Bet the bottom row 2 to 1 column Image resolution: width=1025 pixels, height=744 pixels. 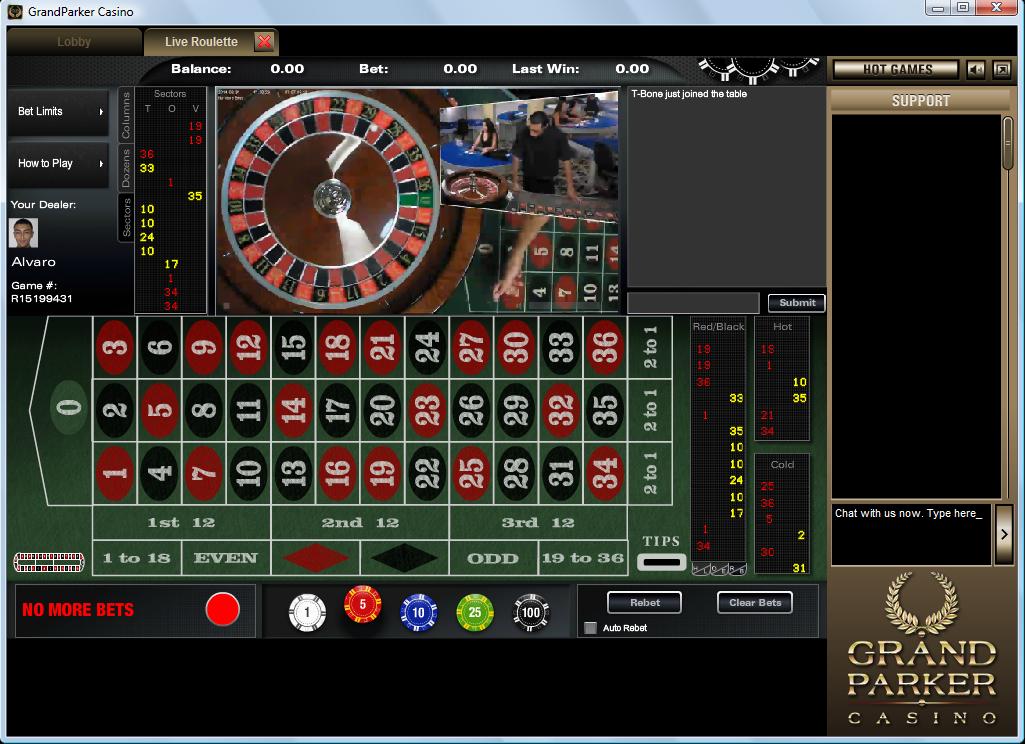coord(650,473)
